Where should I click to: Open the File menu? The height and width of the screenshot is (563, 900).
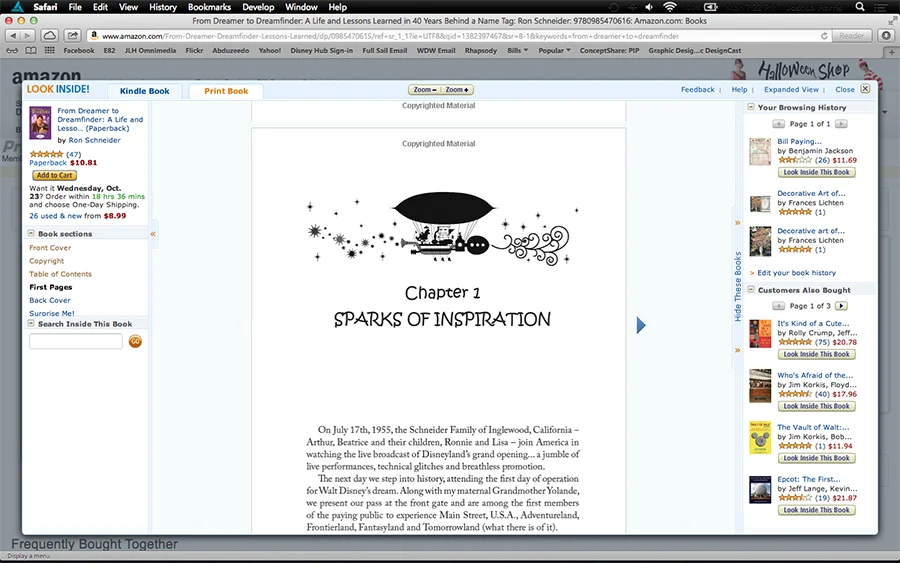(75, 7)
